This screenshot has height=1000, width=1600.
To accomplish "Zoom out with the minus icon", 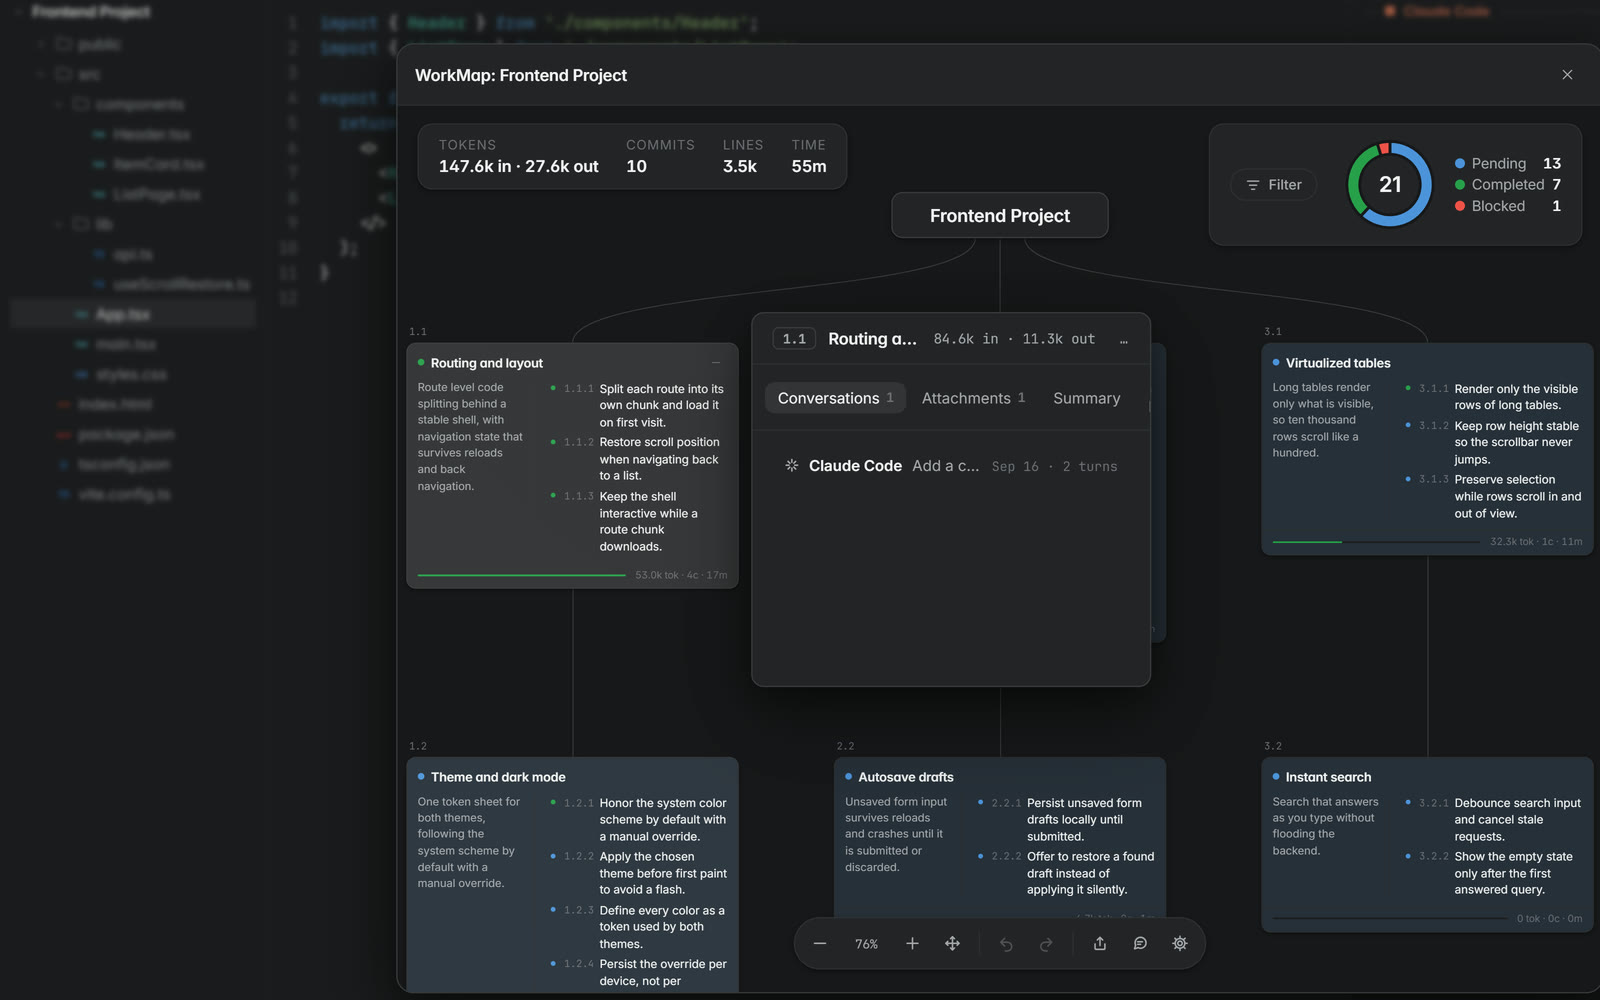I will (820, 944).
